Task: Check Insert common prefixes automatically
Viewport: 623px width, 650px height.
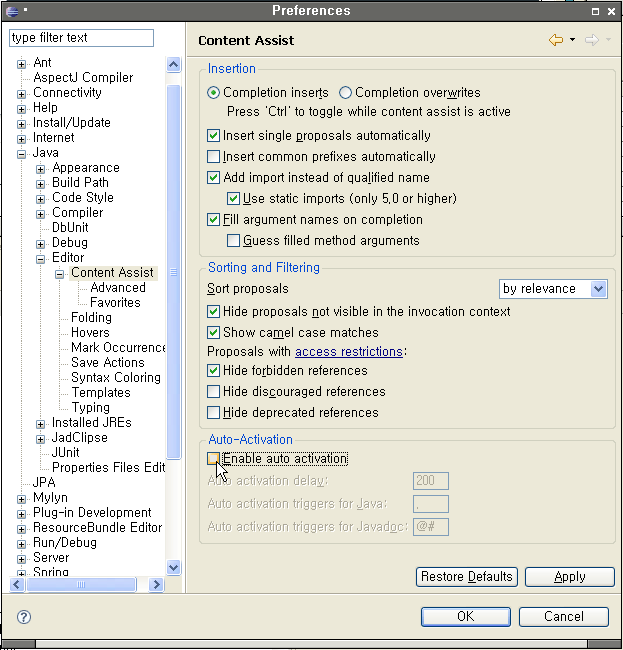Action: tap(213, 157)
